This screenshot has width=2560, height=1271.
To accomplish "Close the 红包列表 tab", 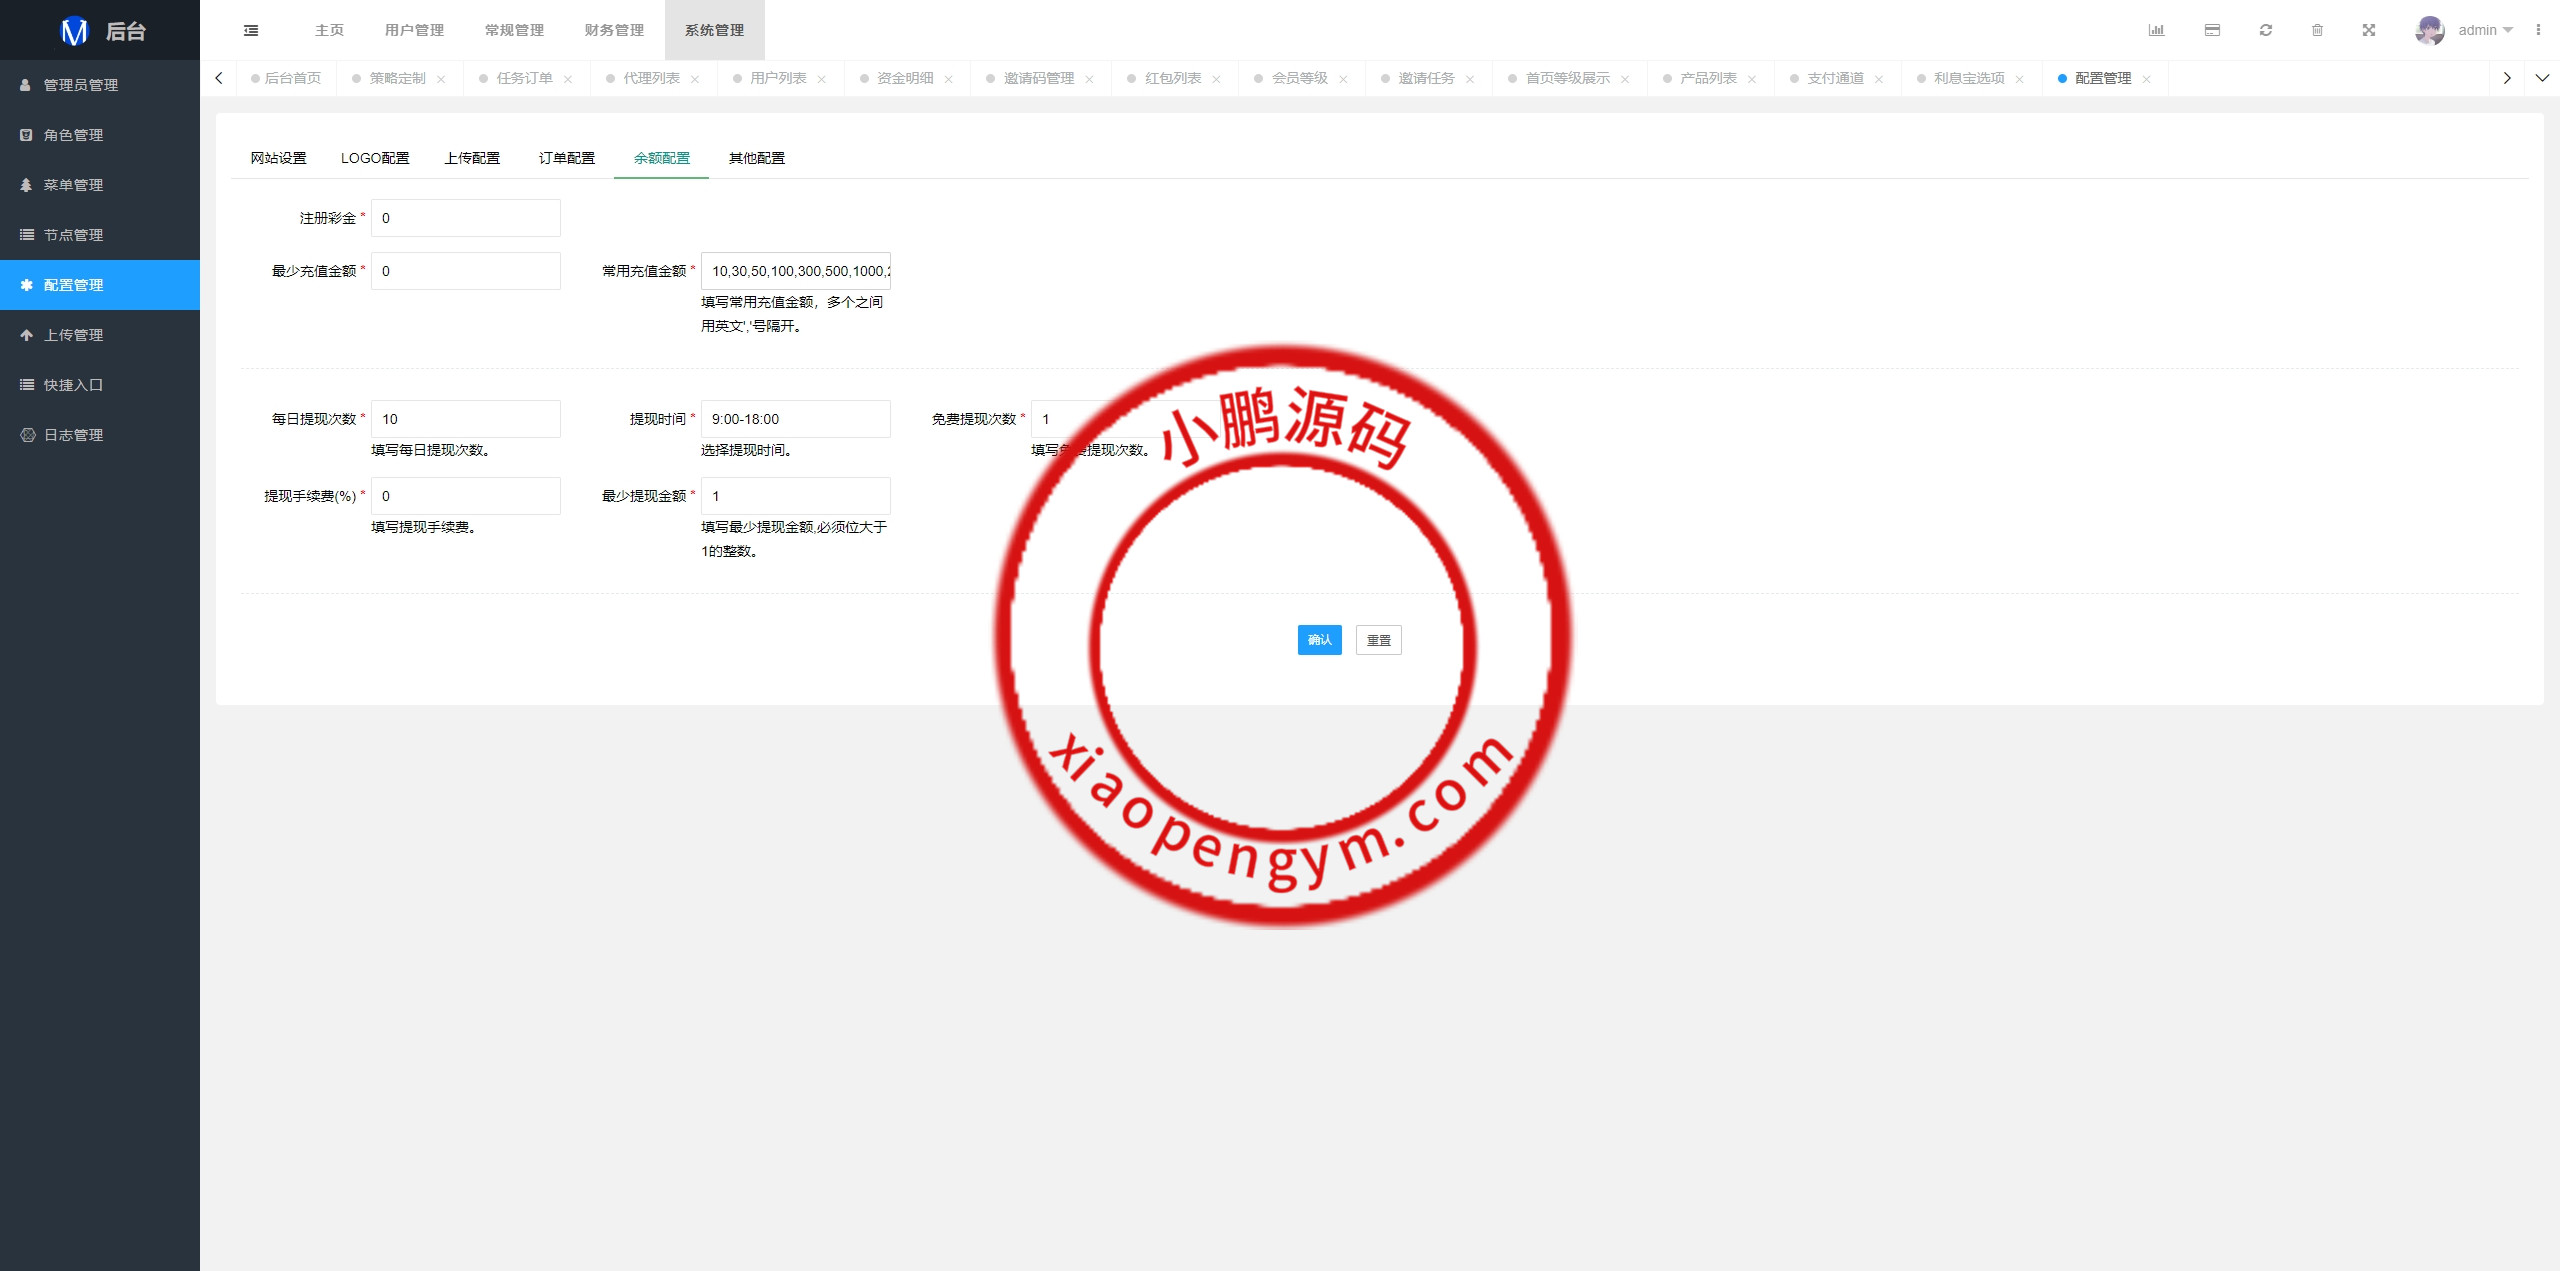I will [1216, 79].
